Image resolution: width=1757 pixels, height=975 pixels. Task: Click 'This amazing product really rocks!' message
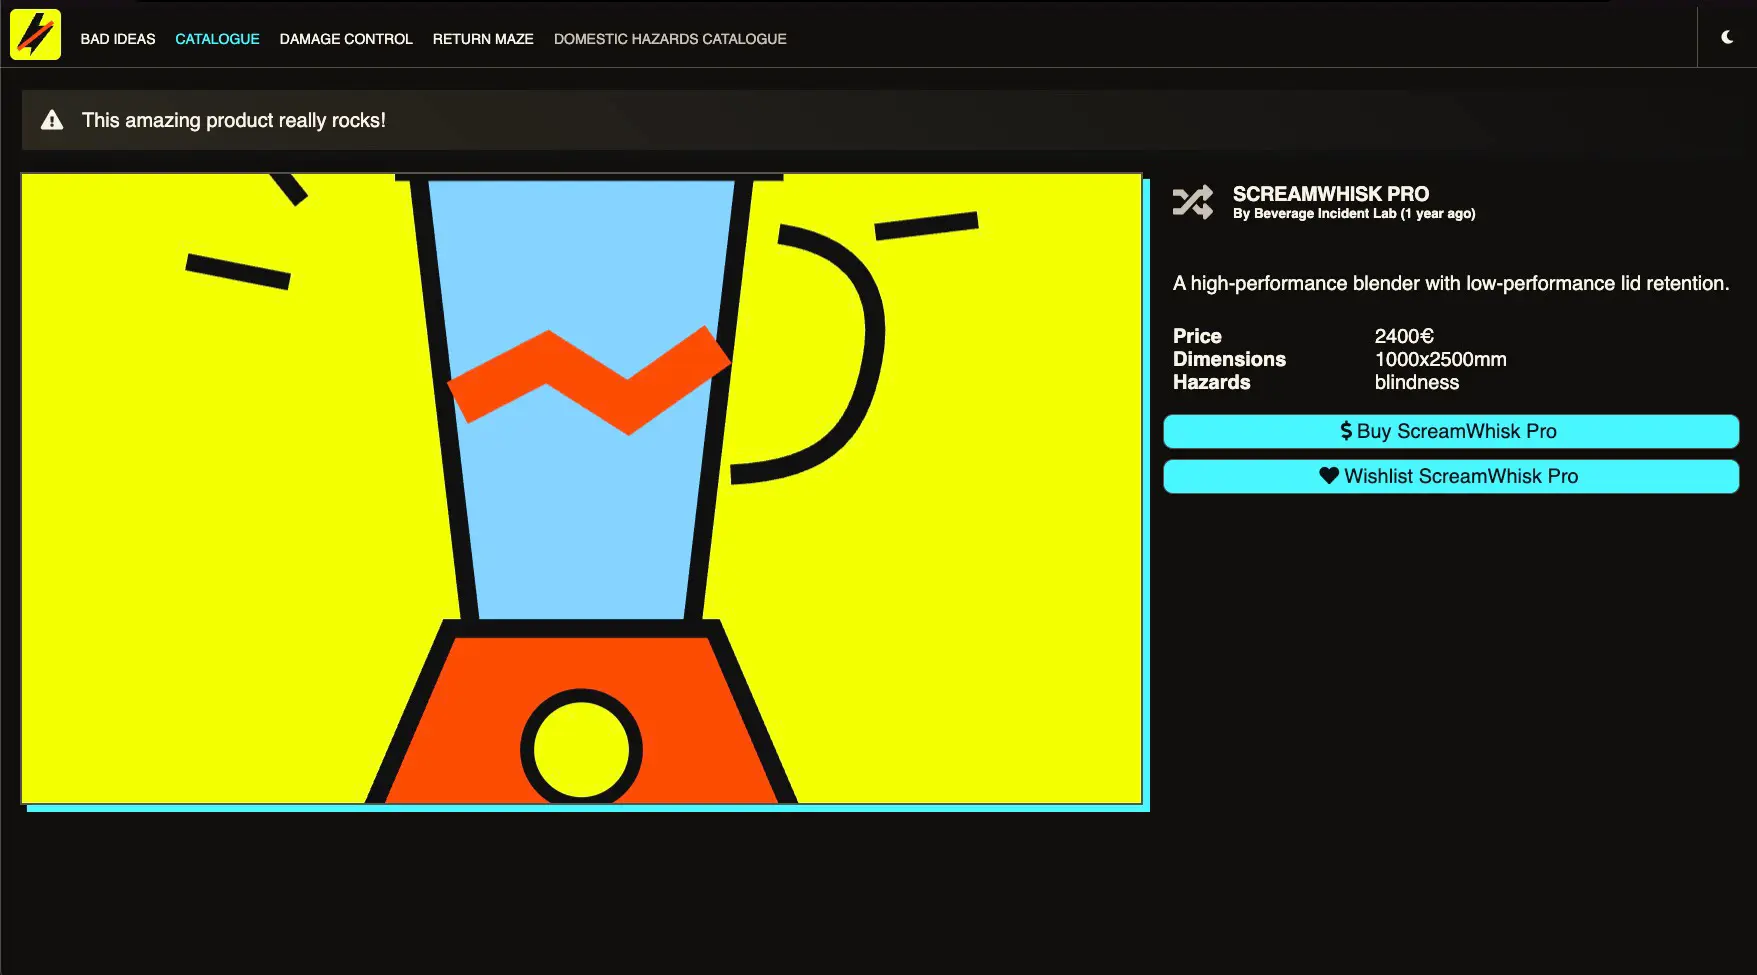click(233, 120)
